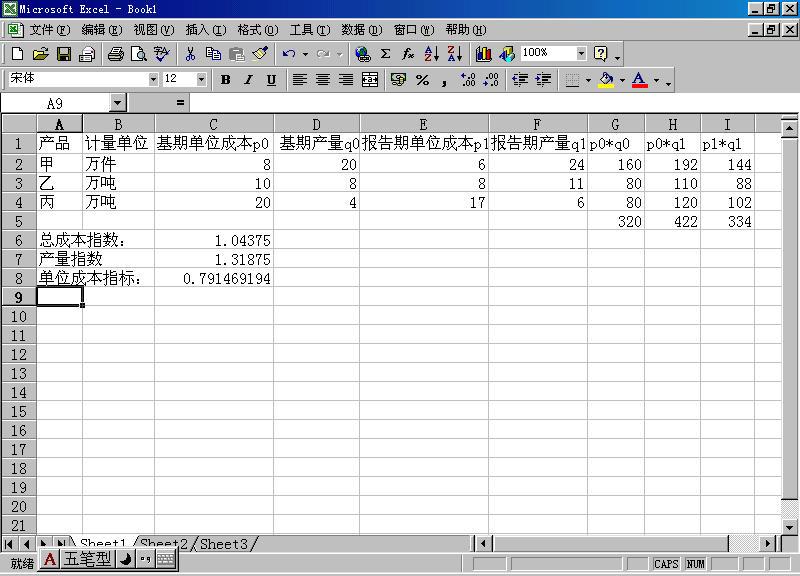This screenshot has width=800, height=576.
Task: Click the row 5 header
Action: pyautogui.click(x=18, y=220)
